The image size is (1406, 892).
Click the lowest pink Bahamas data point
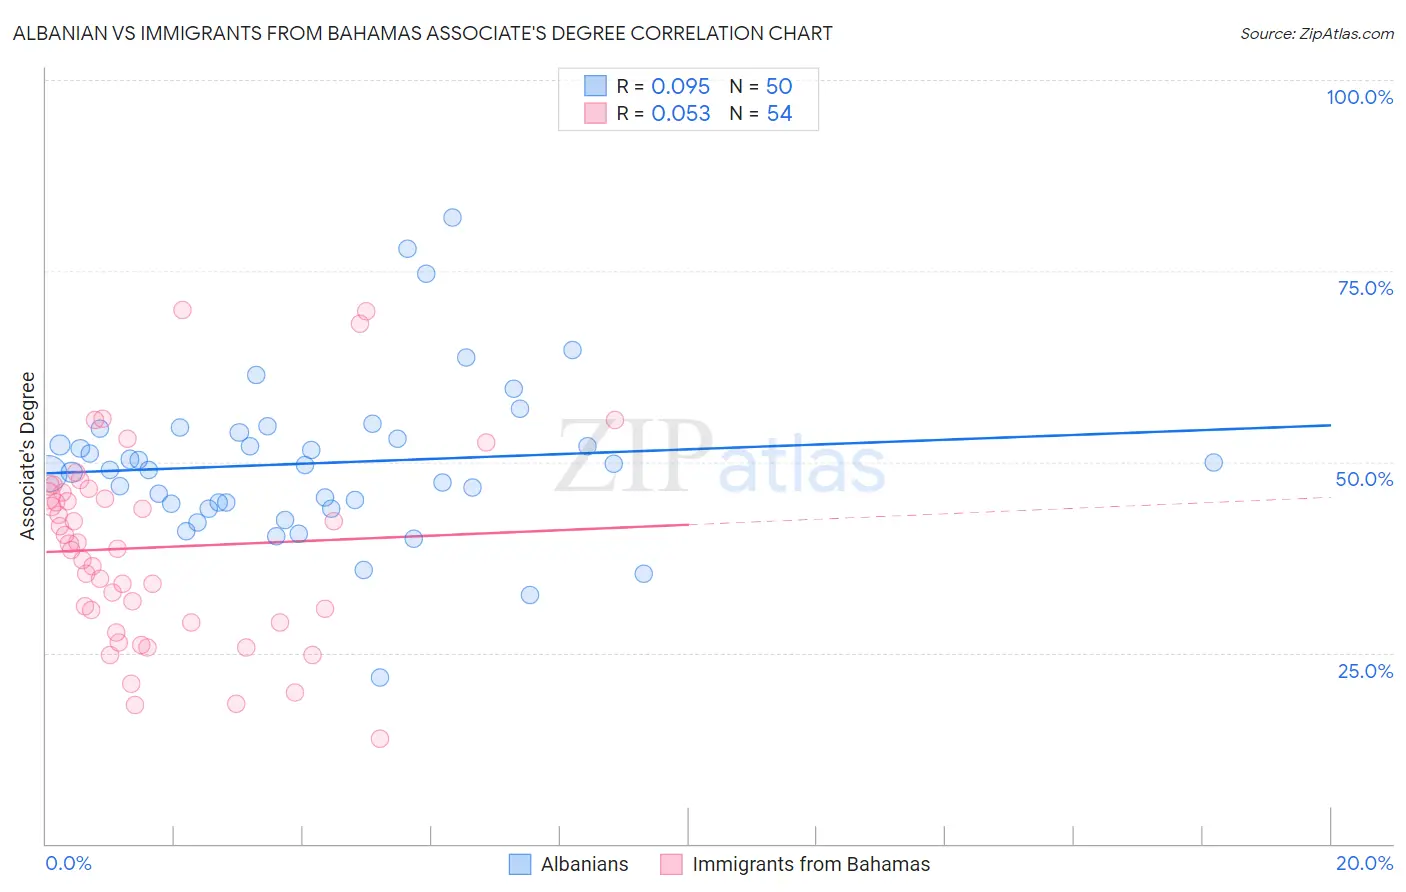tap(380, 739)
